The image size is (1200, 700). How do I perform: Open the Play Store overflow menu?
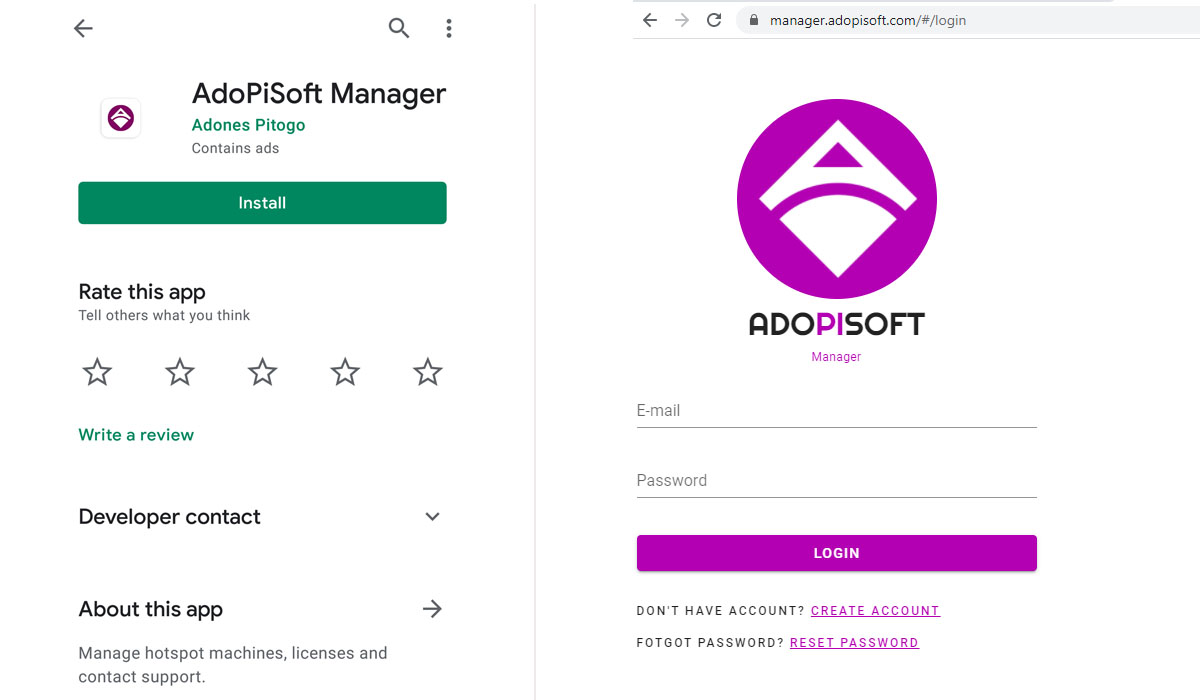coord(448,28)
